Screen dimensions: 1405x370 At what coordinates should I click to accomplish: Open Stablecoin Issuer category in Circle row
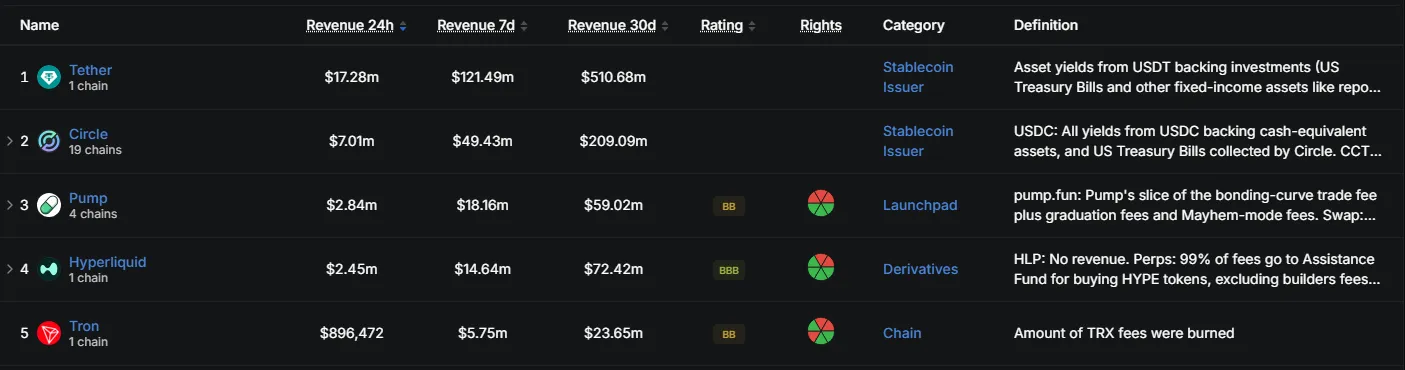point(918,141)
